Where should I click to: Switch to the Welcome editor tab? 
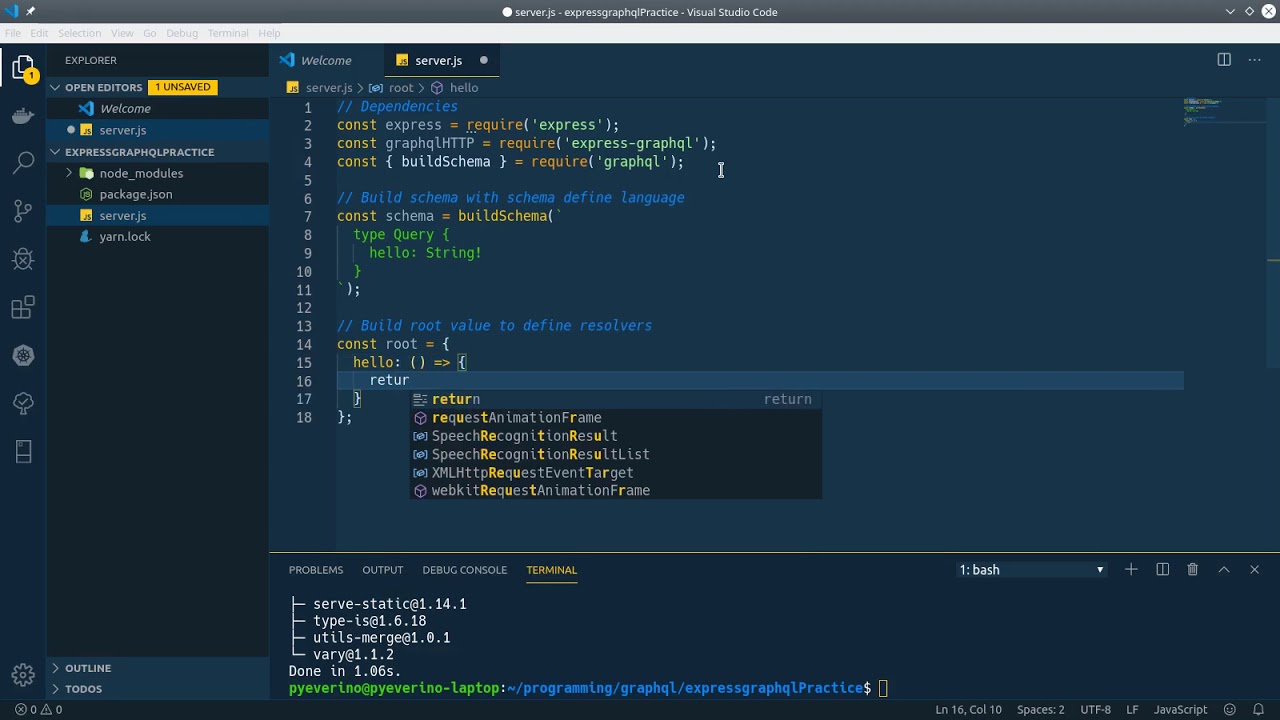point(325,60)
